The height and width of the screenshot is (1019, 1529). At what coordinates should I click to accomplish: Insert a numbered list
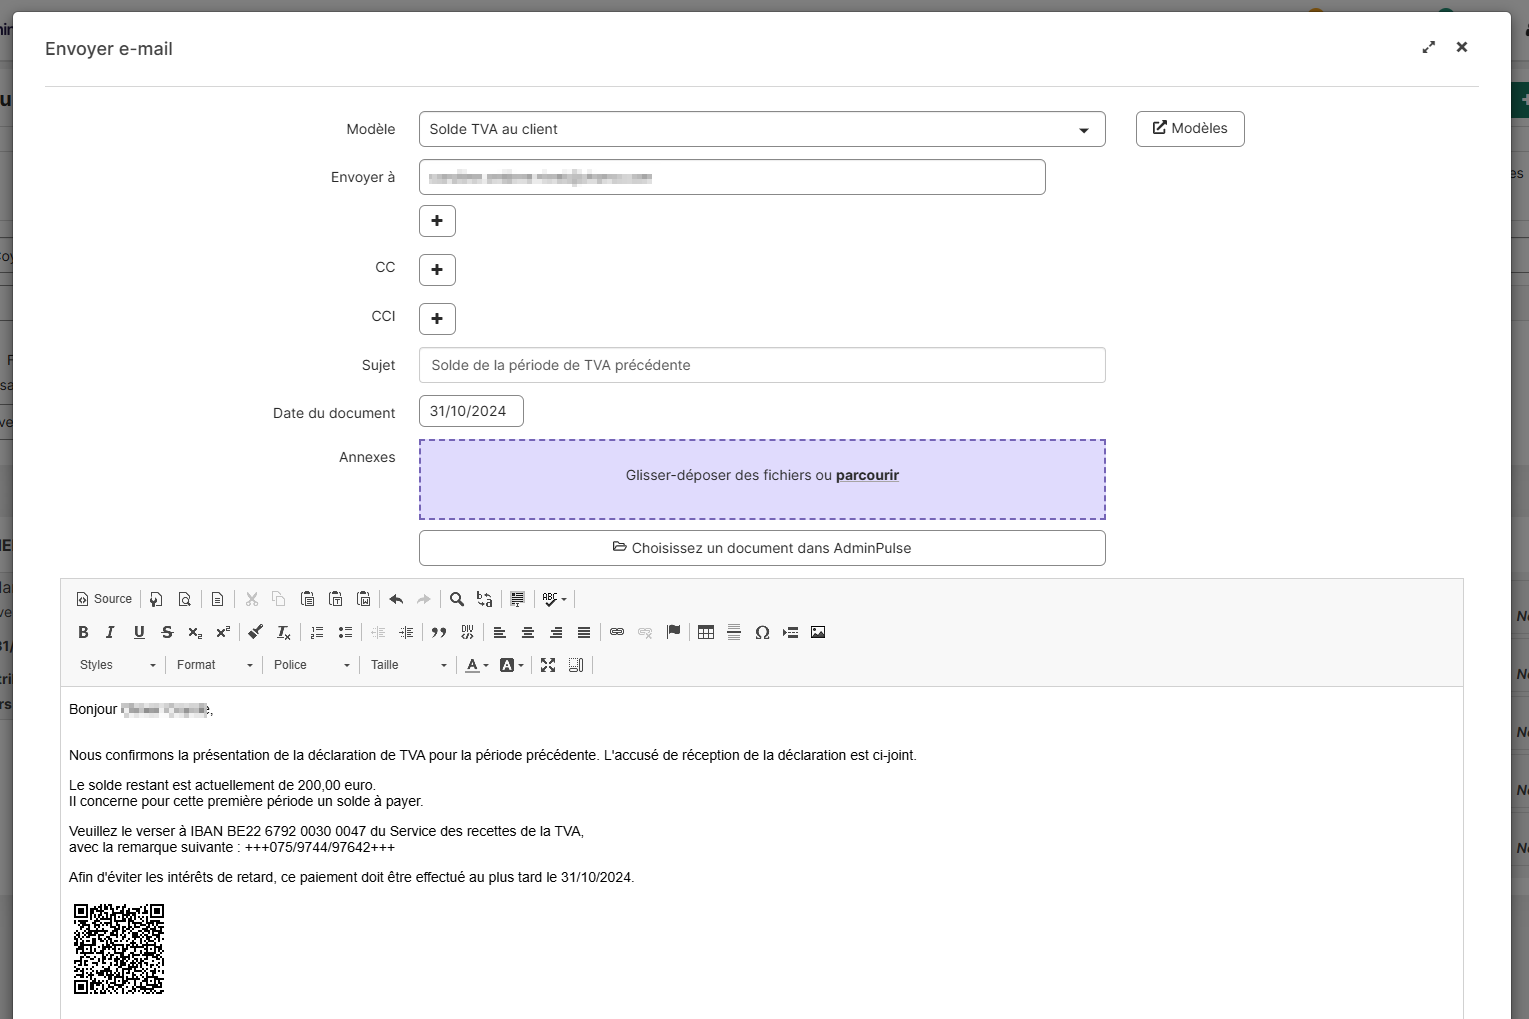tap(317, 632)
